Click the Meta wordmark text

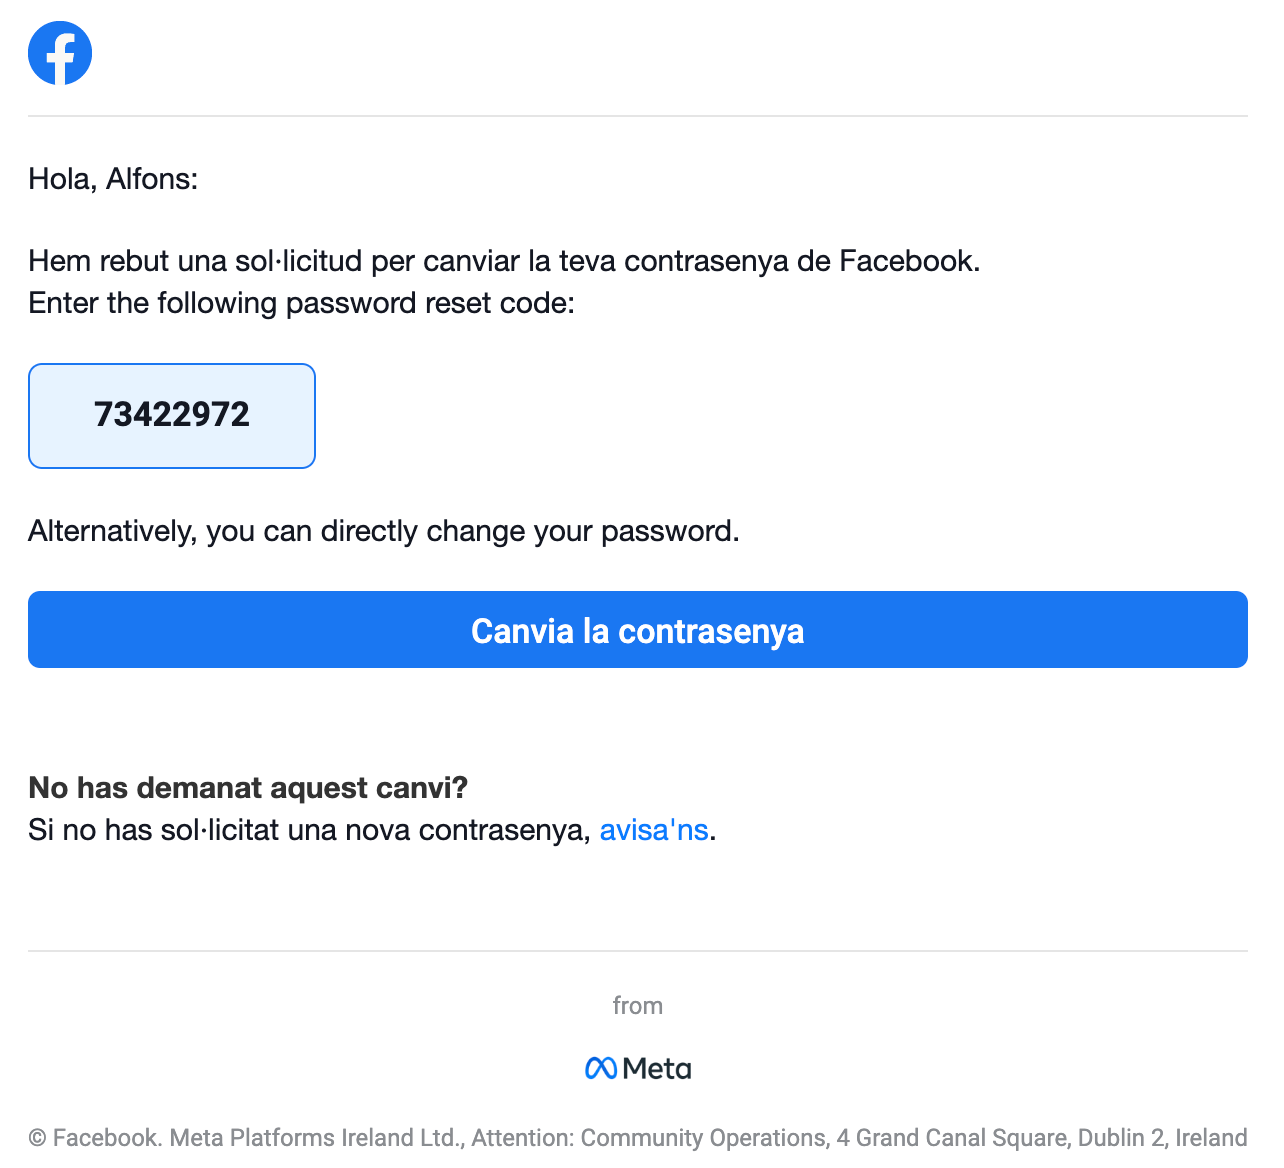point(657,1069)
